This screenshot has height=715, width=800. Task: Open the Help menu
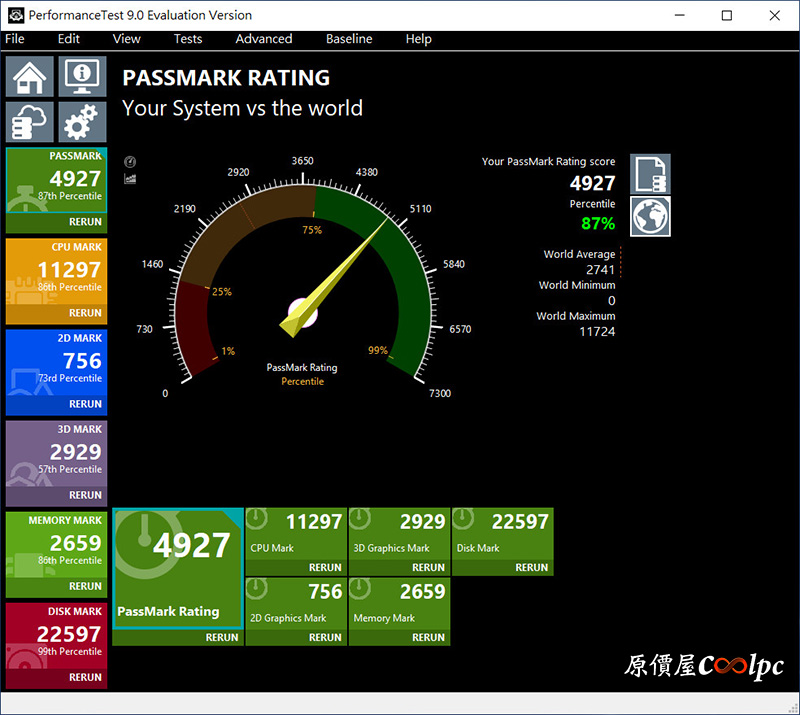pyautogui.click(x=418, y=39)
